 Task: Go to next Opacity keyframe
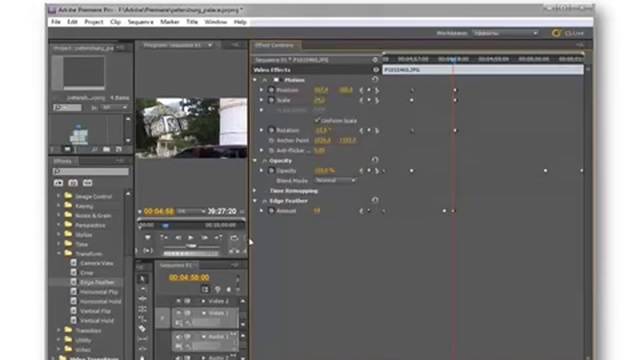click(x=377, y=171)
